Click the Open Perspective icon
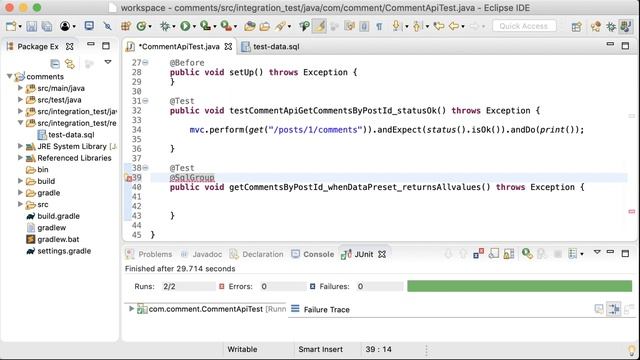The width and height of the screenshot is (640, 360). coord(576,27)
